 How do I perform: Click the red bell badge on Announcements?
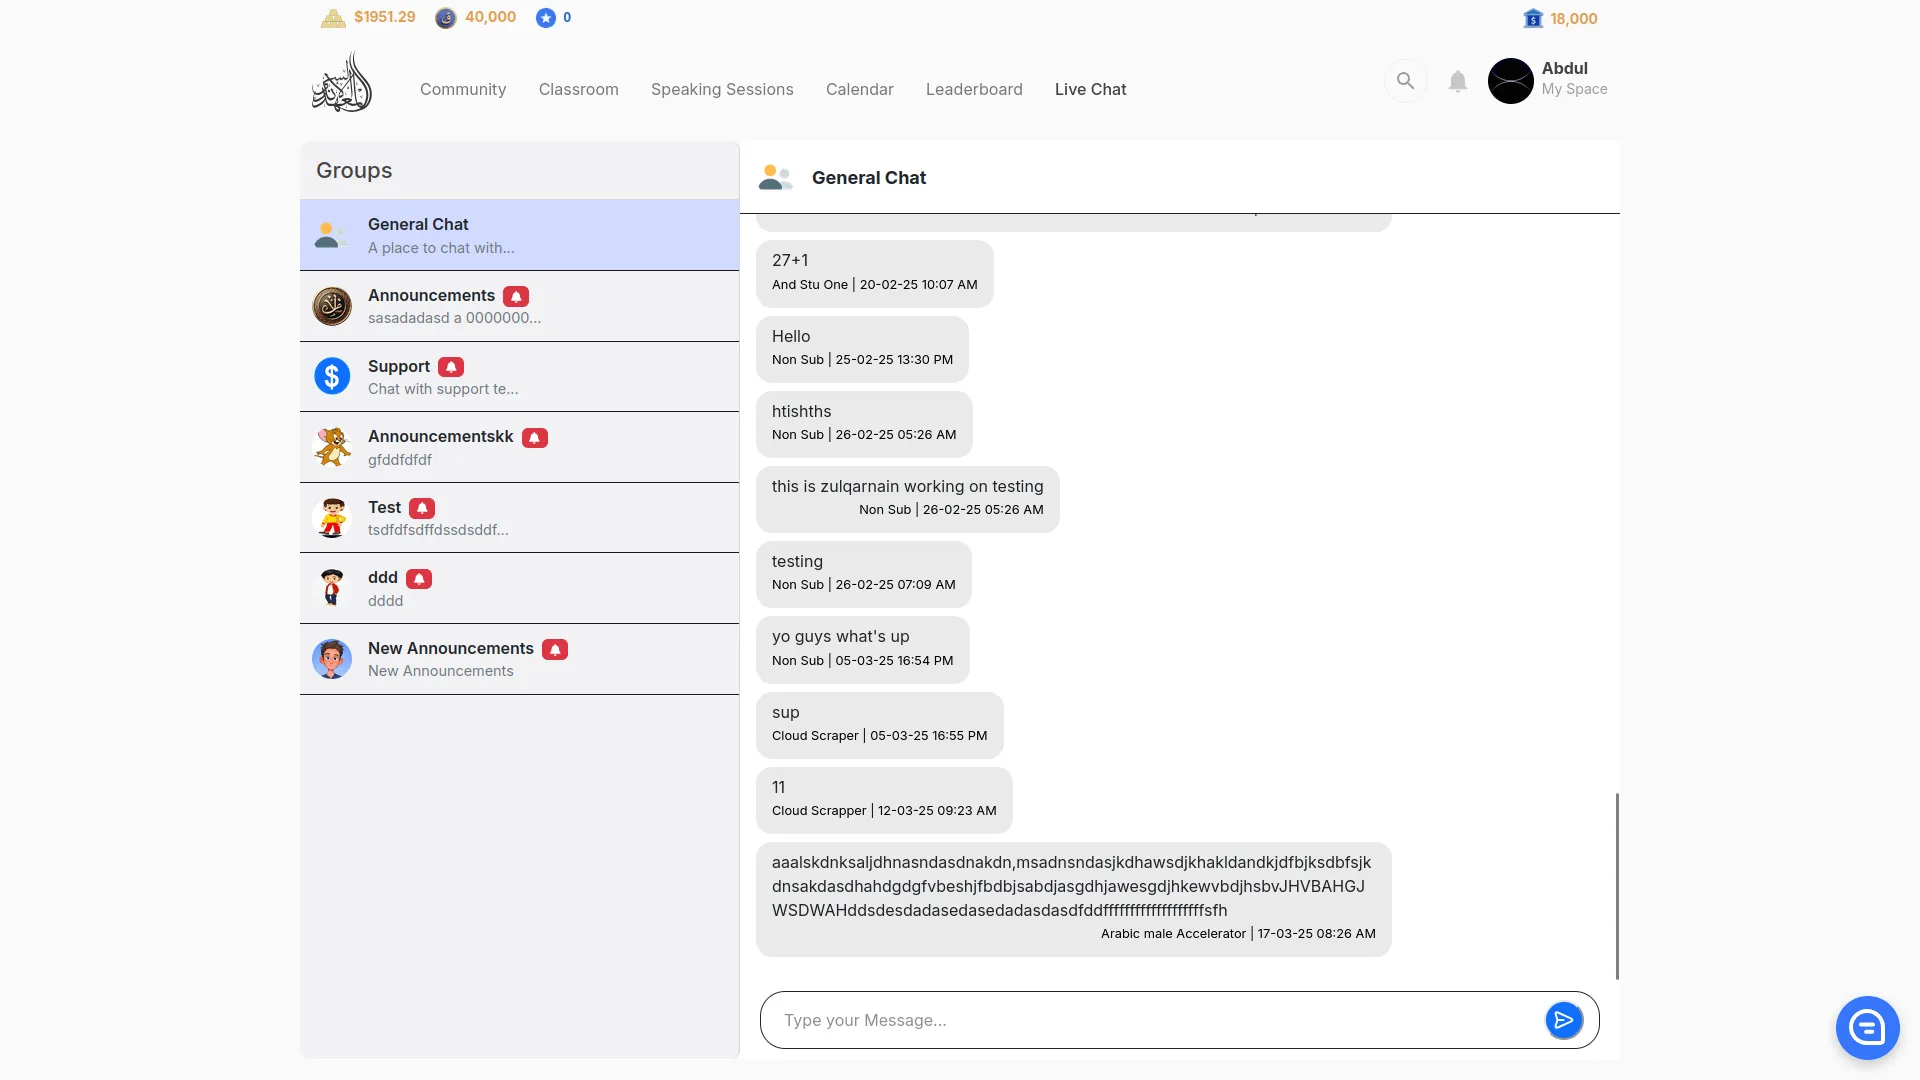tap(516, 296)
